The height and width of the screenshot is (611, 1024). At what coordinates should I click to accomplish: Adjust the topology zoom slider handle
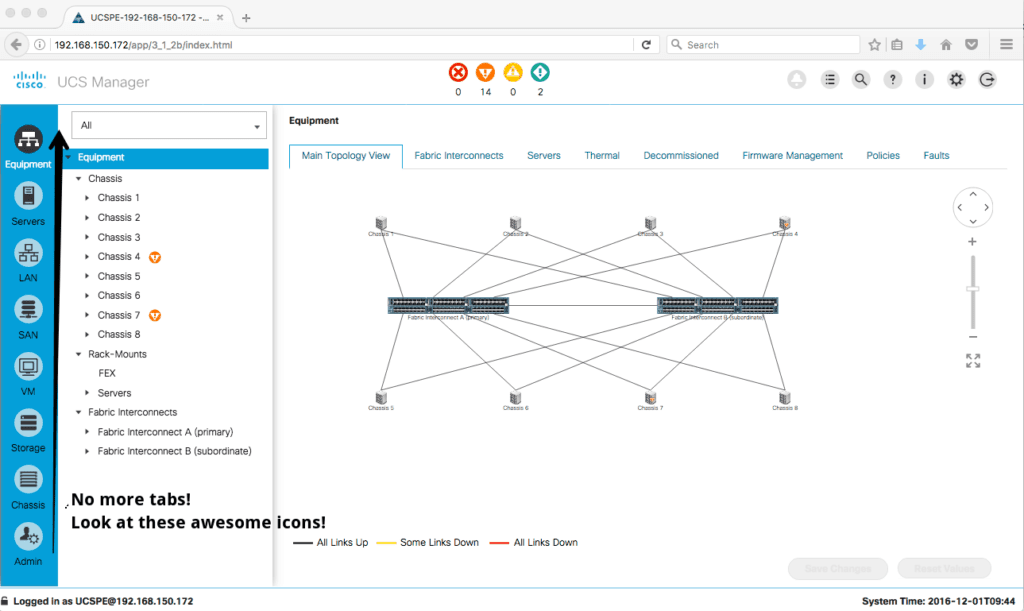point(973,289)
